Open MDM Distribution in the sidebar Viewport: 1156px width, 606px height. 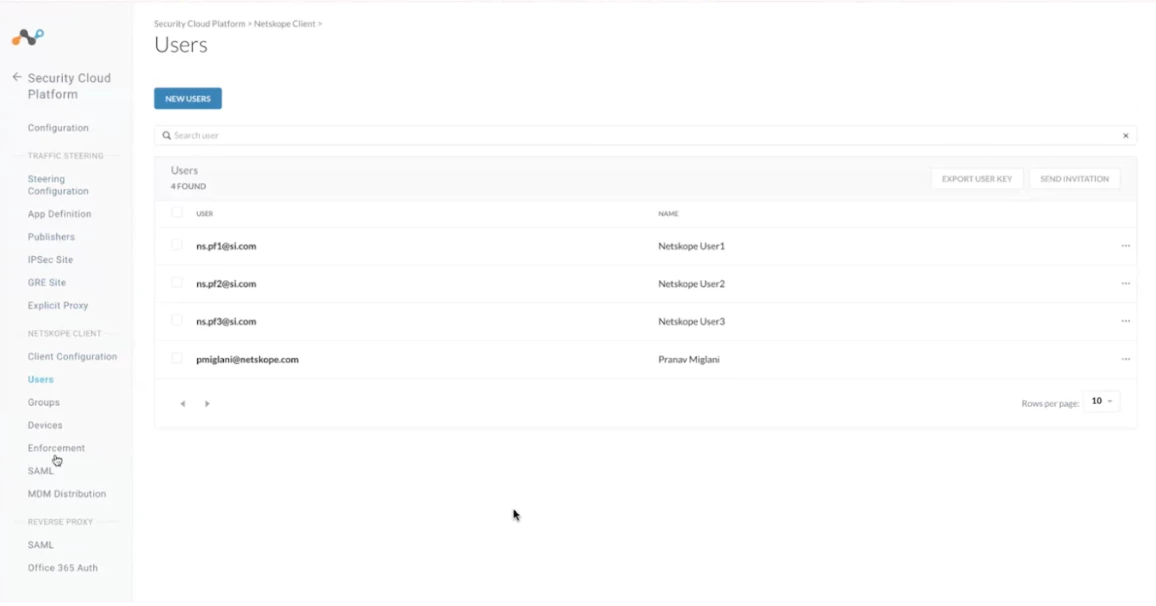tap(67, 494)
